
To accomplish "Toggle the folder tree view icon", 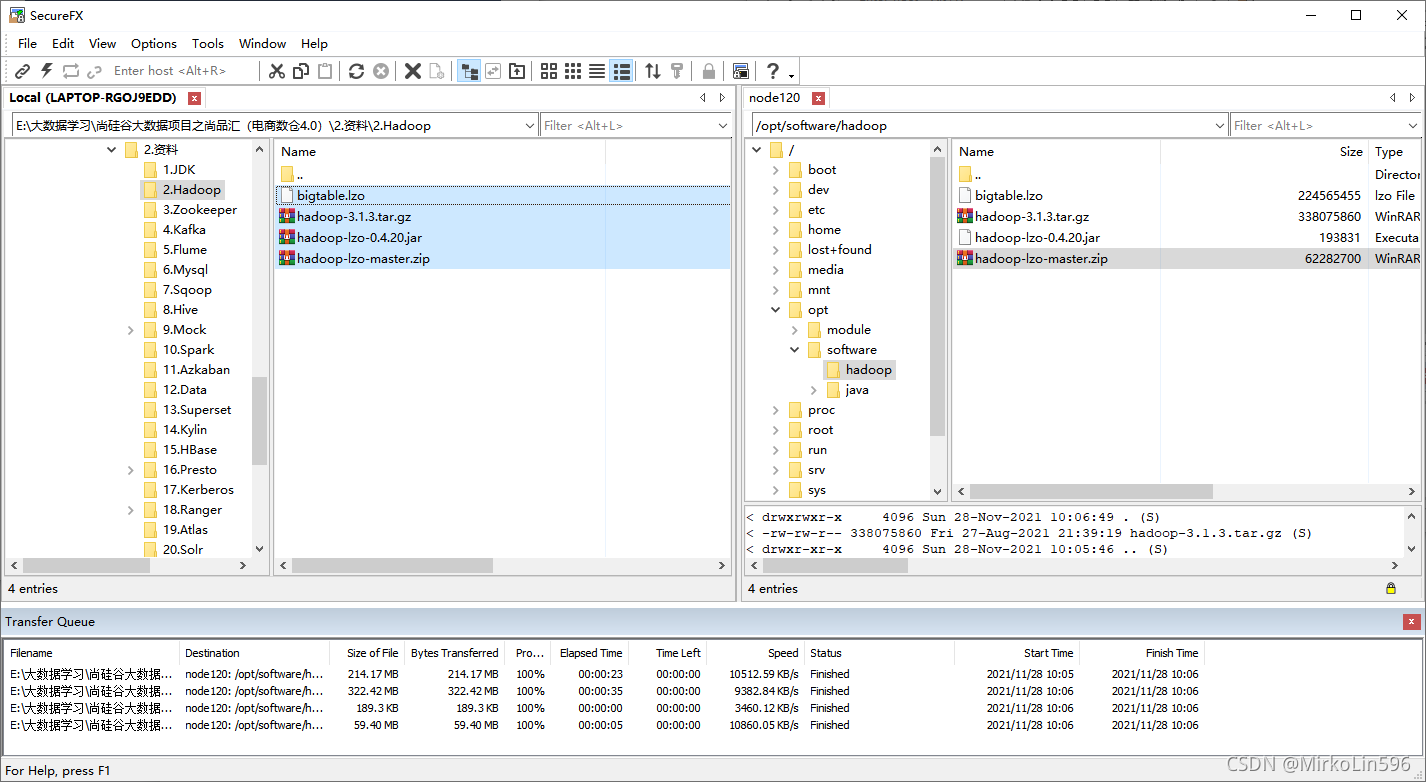I will [x=468, y=71].
